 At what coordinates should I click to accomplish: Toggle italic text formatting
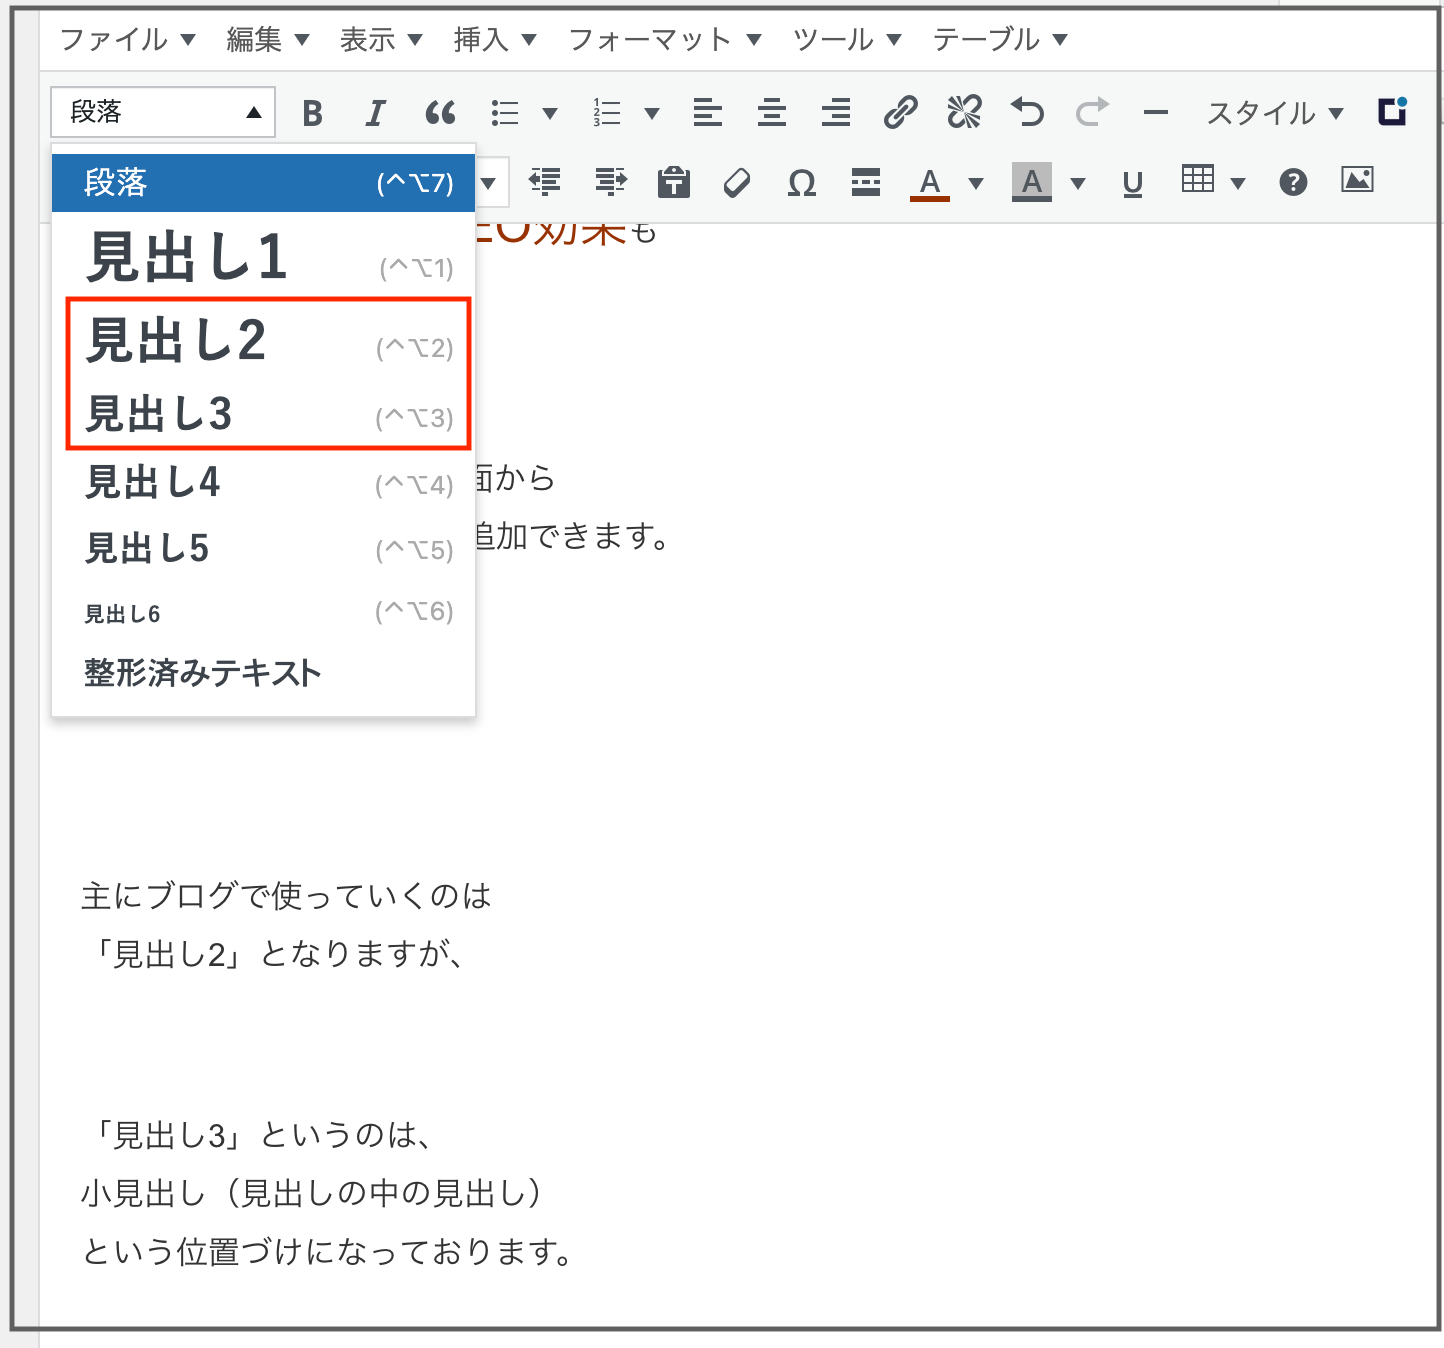pos(376,113)
